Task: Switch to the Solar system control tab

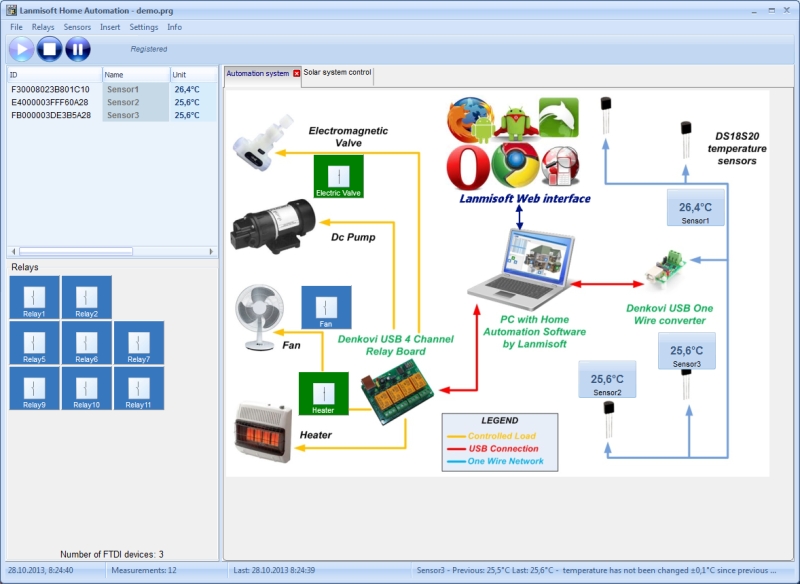Action: click(x=337, y=72)
